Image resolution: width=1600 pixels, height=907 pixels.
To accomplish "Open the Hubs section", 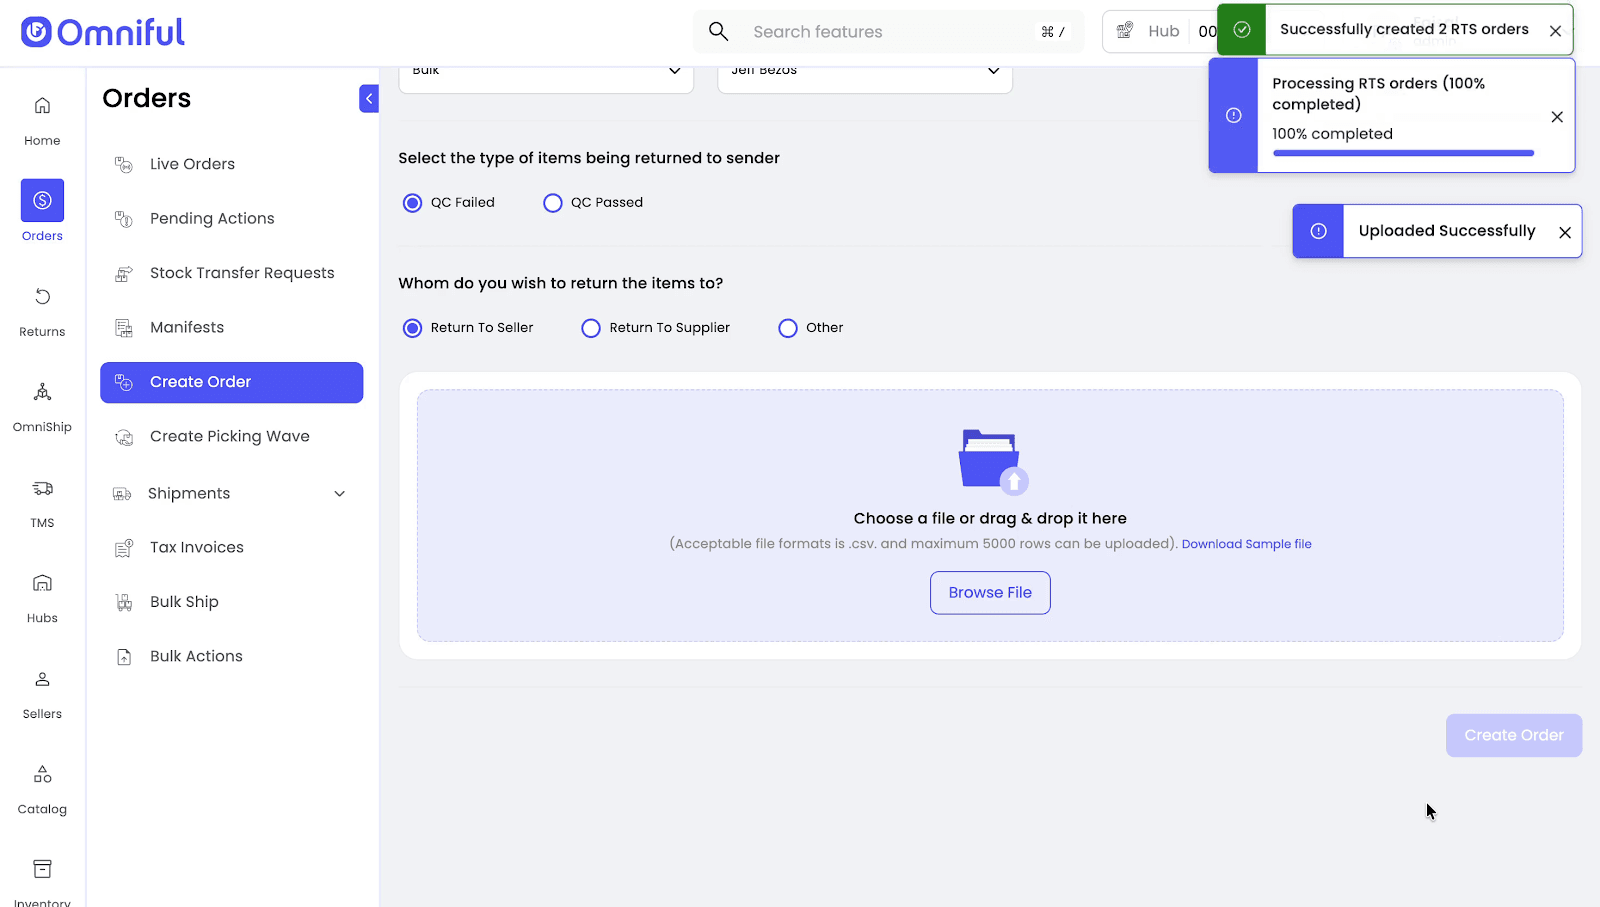I will (42, 583).
